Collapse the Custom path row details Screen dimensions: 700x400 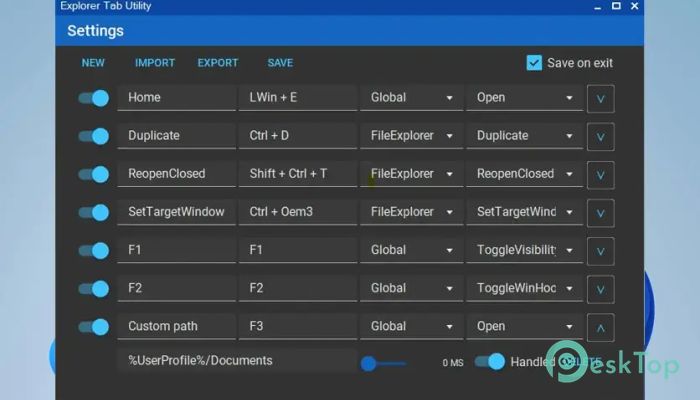click(600, 328)
